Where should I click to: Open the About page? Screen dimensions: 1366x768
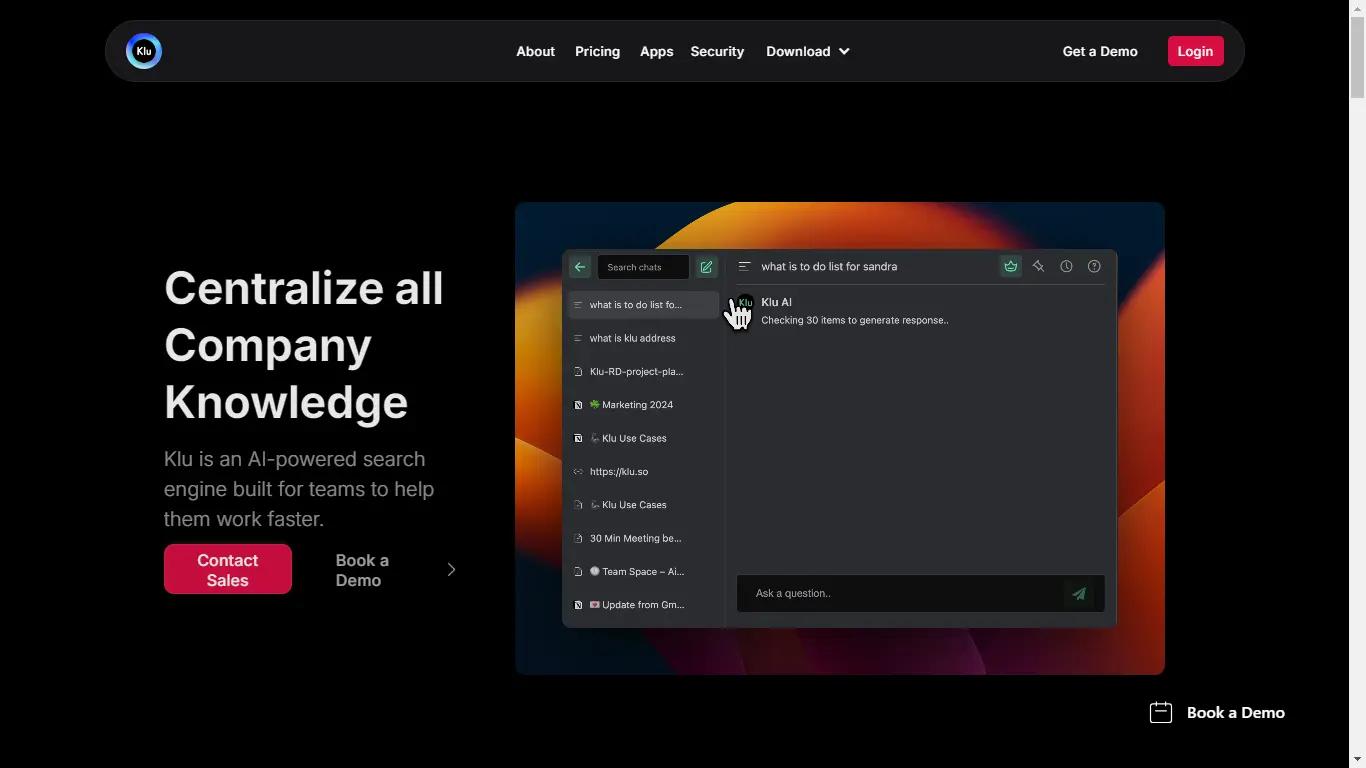coord(535,51)
